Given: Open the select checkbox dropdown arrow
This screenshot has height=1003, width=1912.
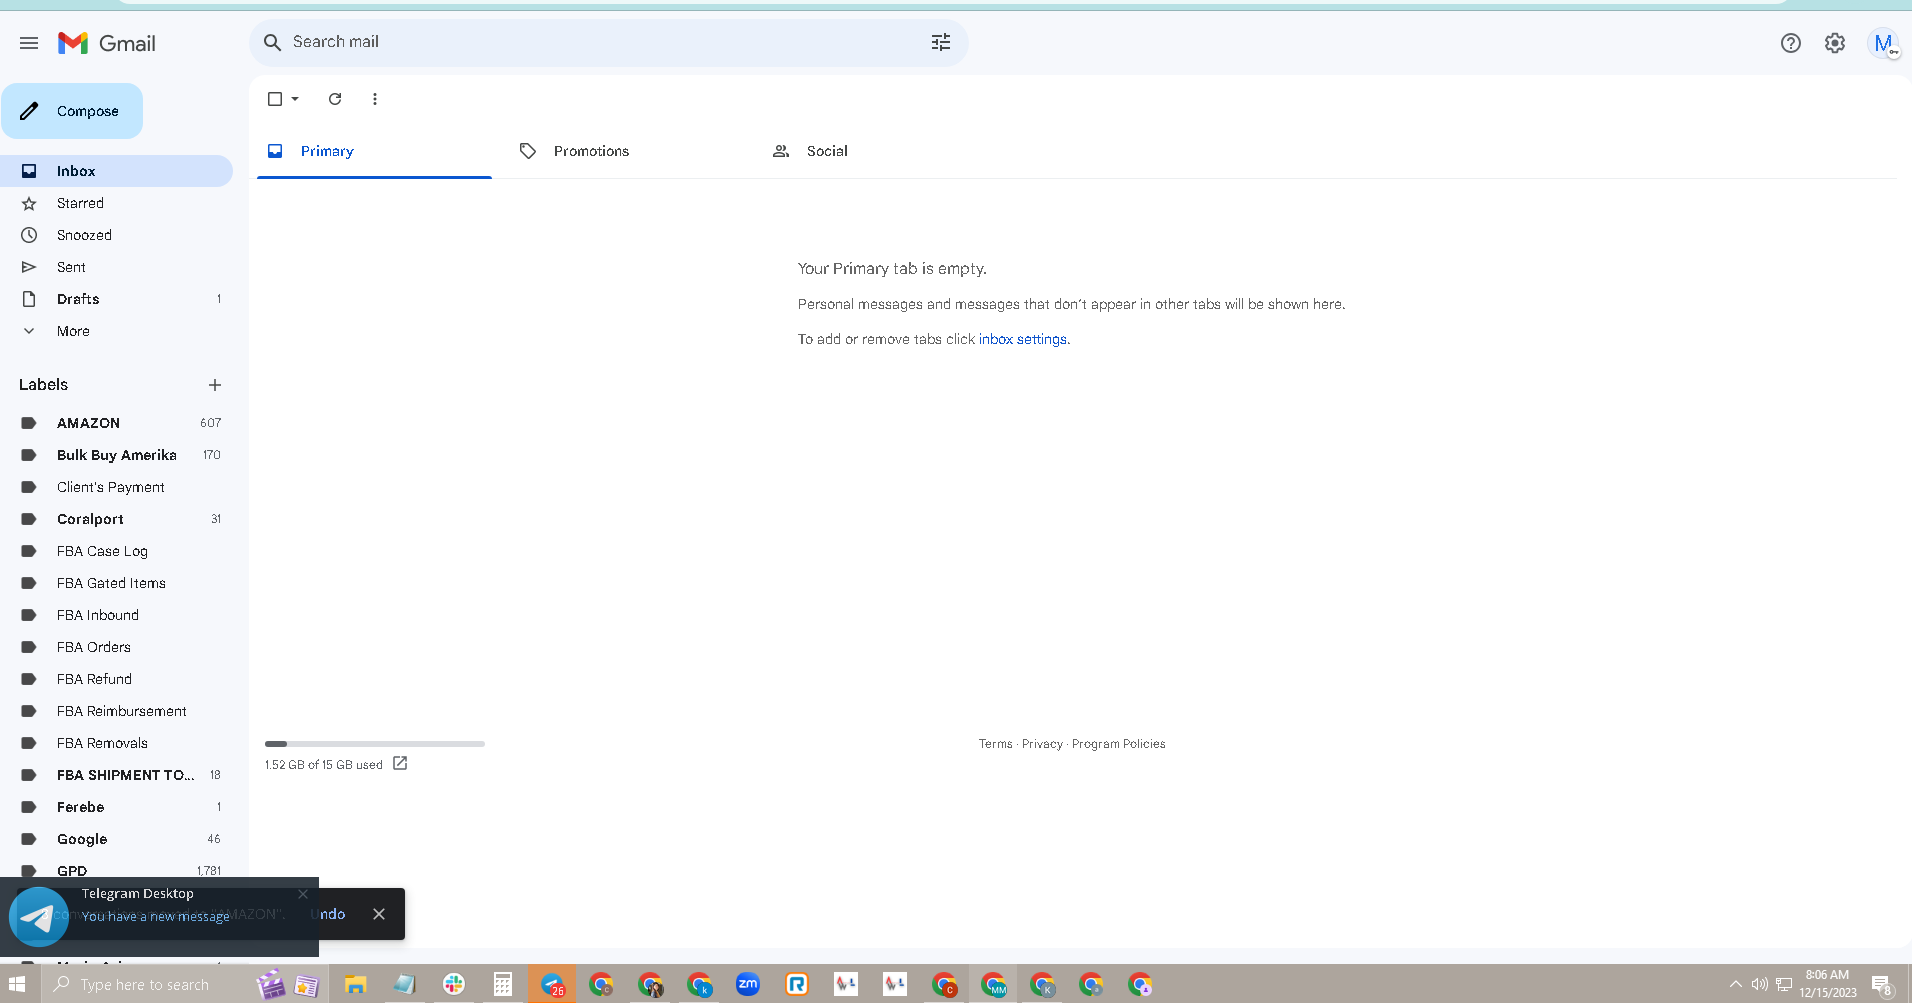Looking at the screenshot, I should (295, 99).
